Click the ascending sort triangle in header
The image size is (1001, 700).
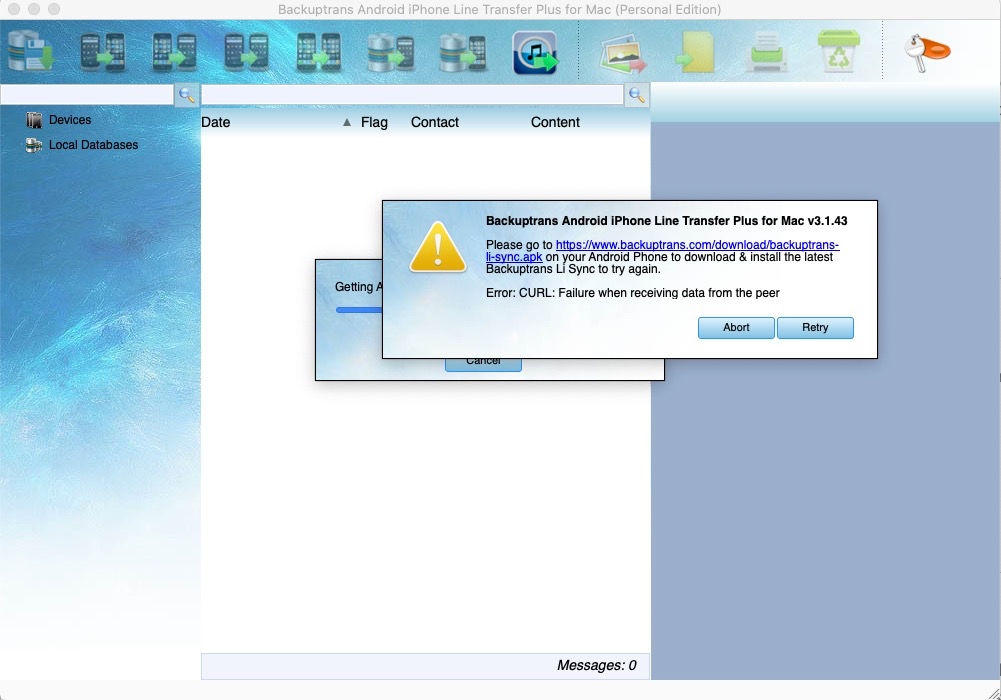[x=347, y=122]
